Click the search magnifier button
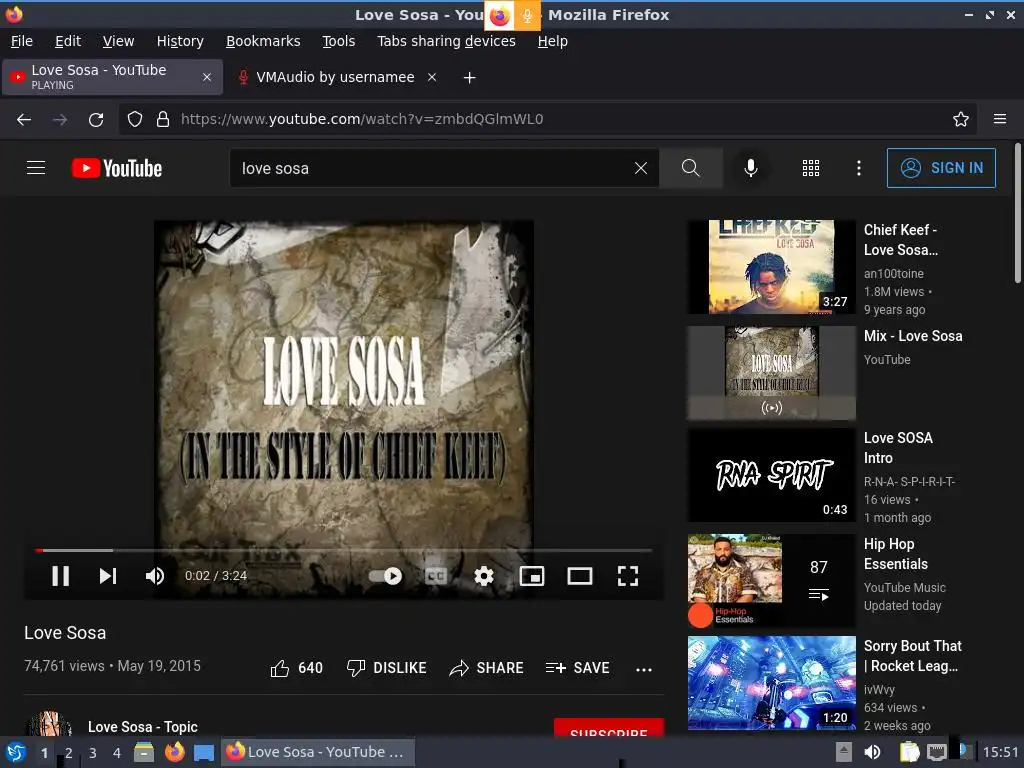 [690, 168]
